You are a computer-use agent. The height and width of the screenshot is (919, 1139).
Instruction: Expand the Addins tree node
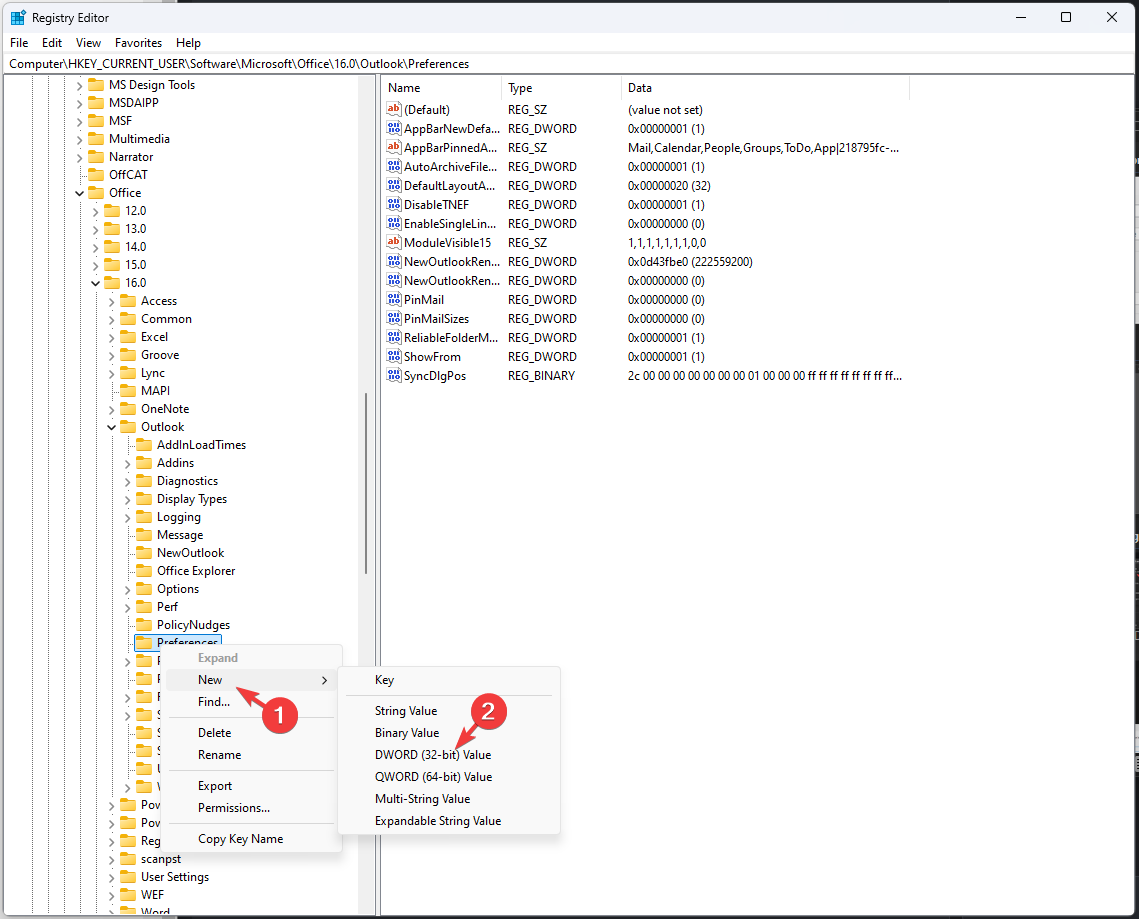[127, 463]
